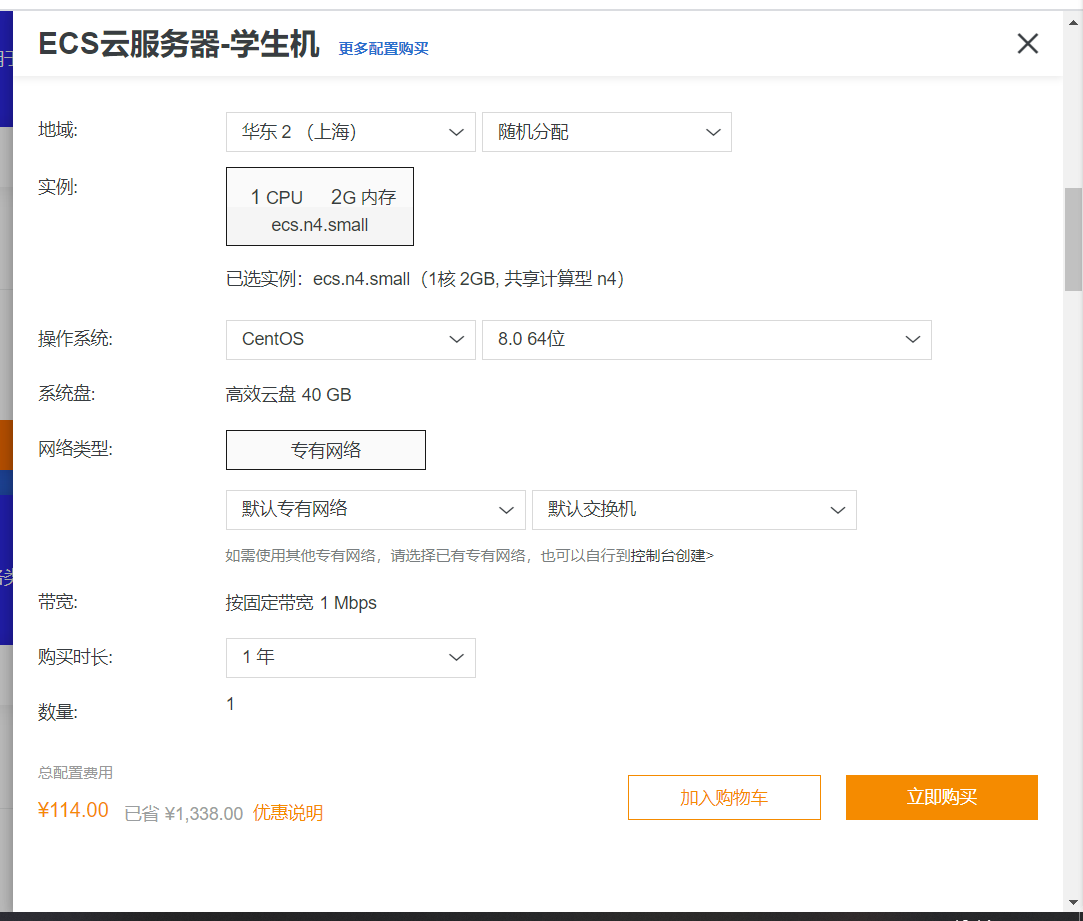1083x921 pixels.
Task: Expand the 8.0 64位 version dropdown
Action: (707, 339)
